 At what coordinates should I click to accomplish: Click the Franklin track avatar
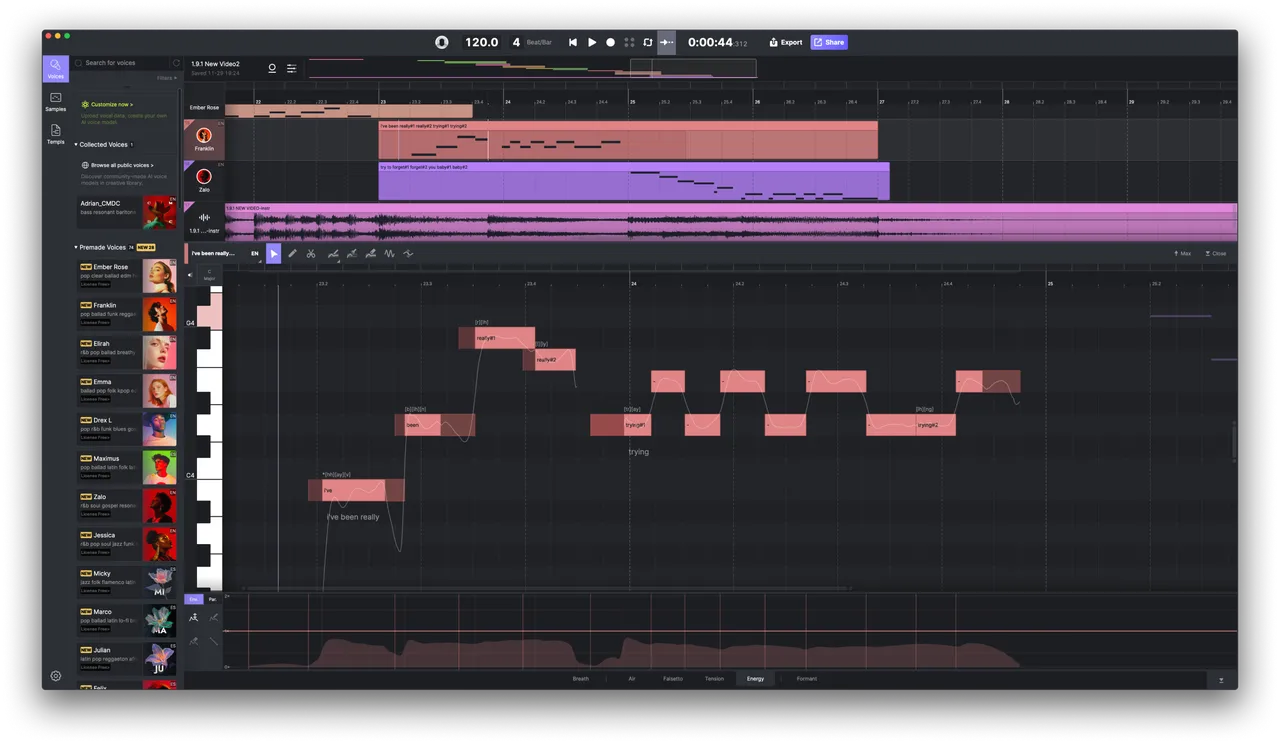[x=204, y=135]
